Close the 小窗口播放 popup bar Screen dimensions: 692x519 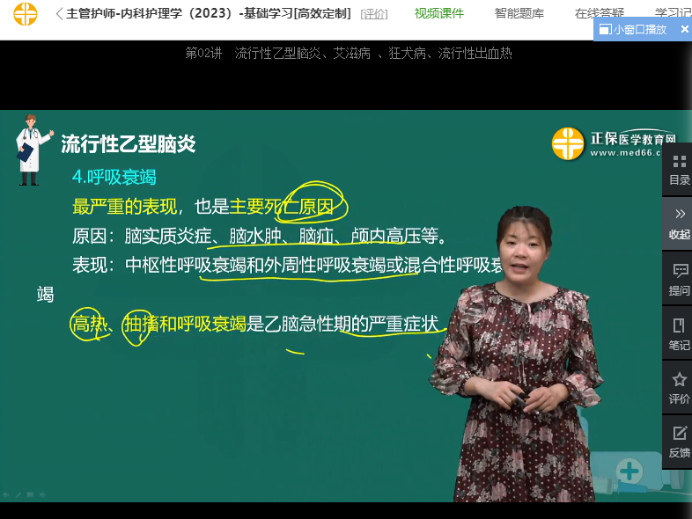(x=683, y=30)
